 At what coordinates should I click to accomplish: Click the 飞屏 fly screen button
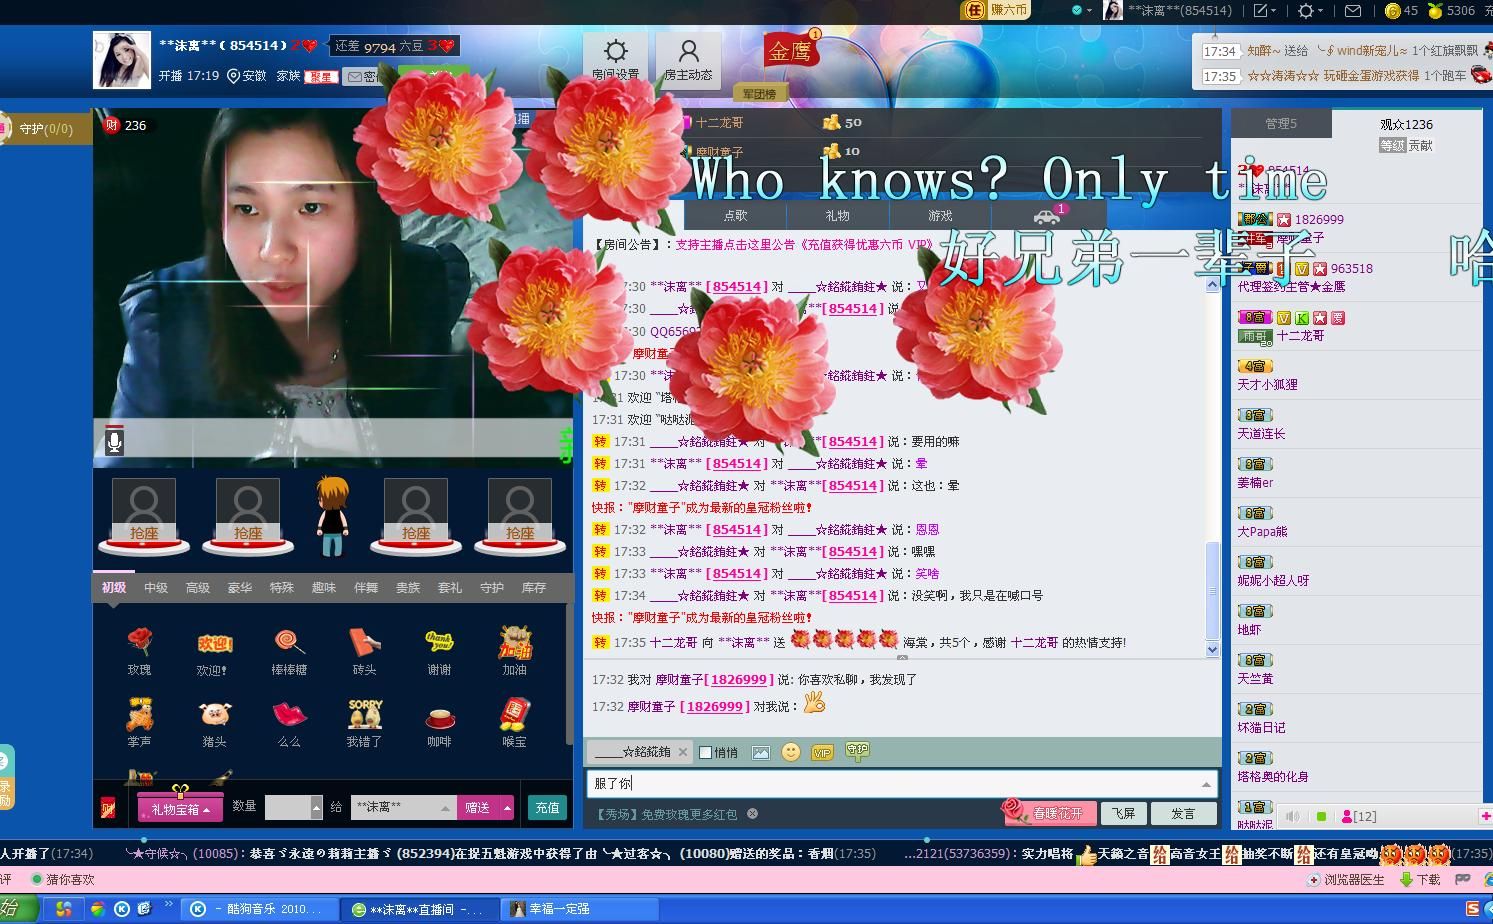[x=1123, y=814]
